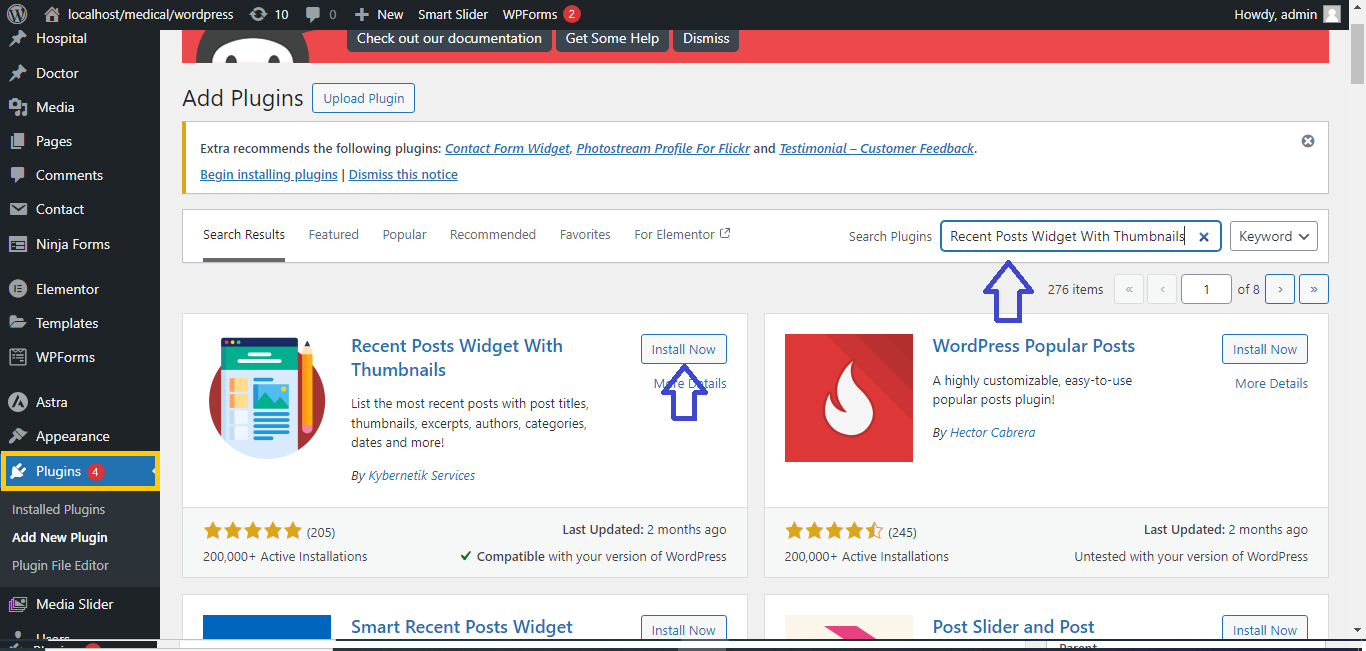Viewport: 1366px width, 651px height.
Task: Open Installed Plugins in sidebar submenu
Action: coord(58,509)
